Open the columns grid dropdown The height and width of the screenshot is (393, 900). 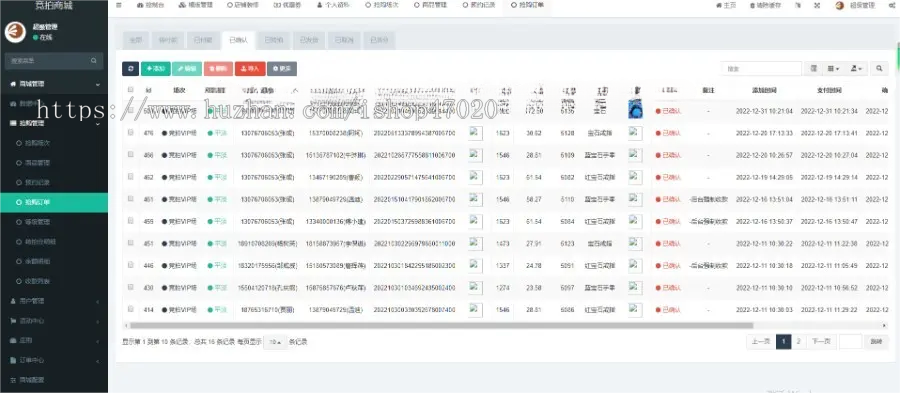pos(833,69)
